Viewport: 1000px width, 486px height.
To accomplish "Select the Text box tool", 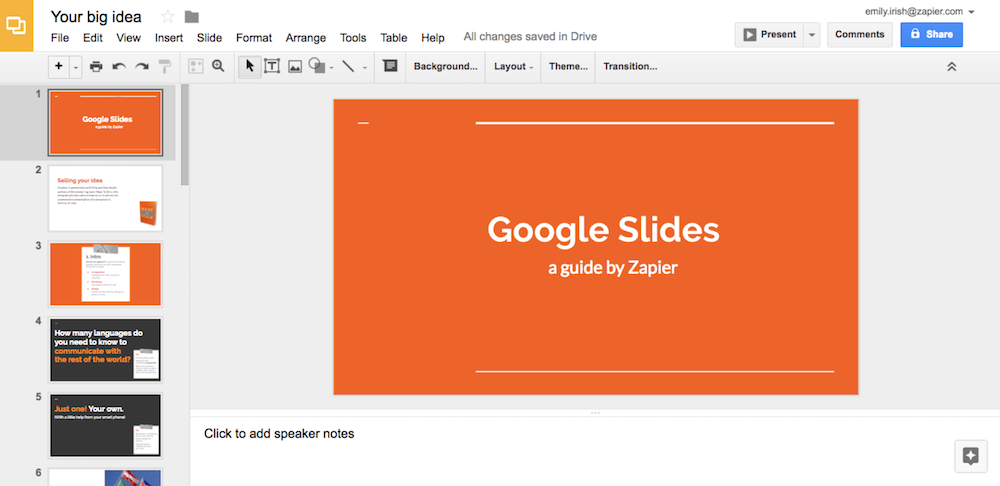I will point(272,66).
